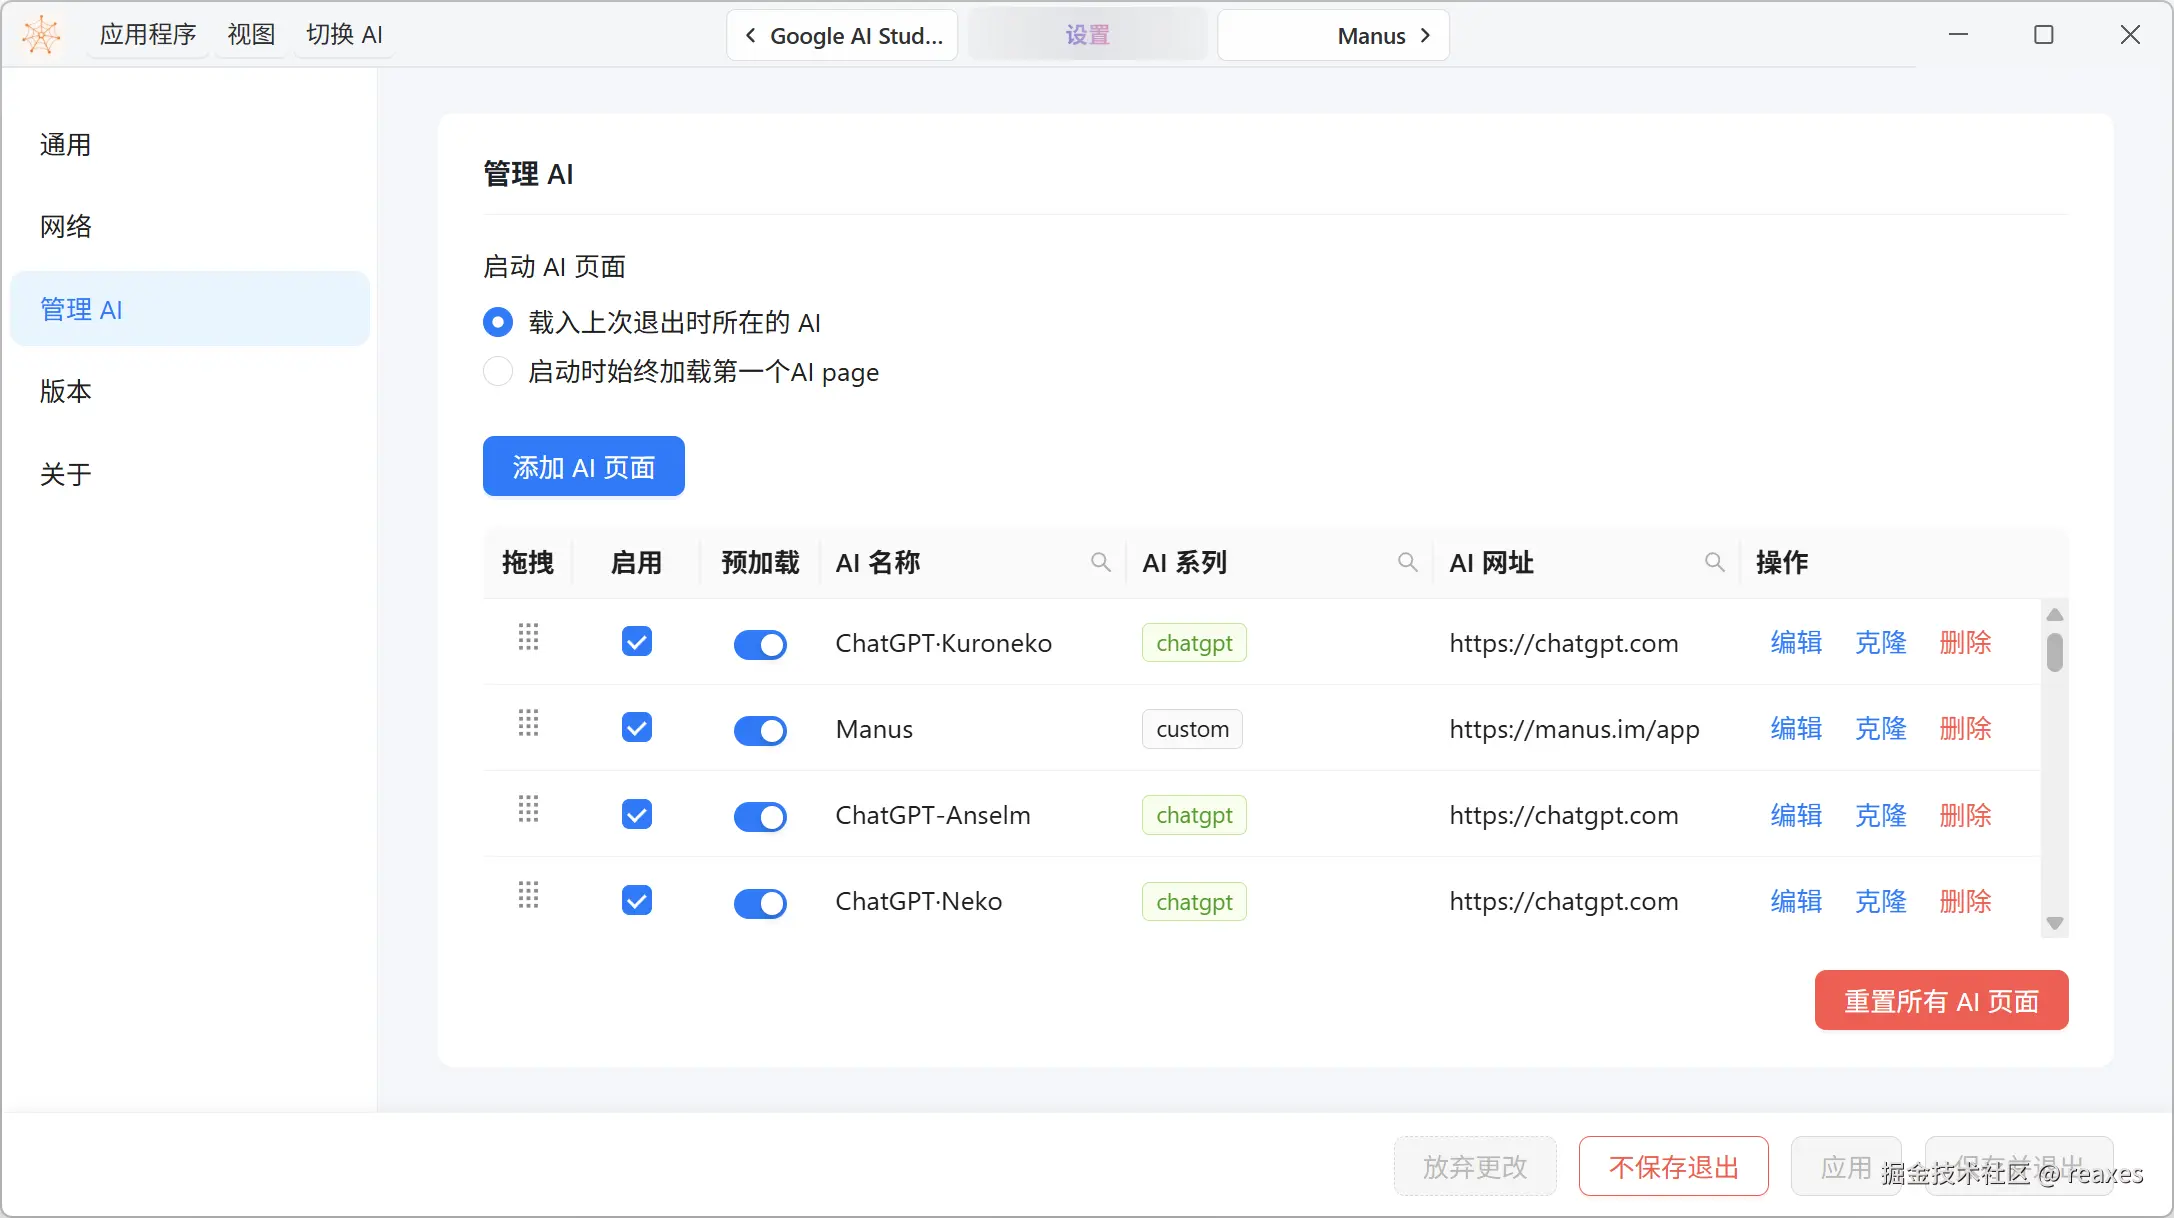Click 删除 link for ChatGPT·Kuroneko

click(1965, 642)
